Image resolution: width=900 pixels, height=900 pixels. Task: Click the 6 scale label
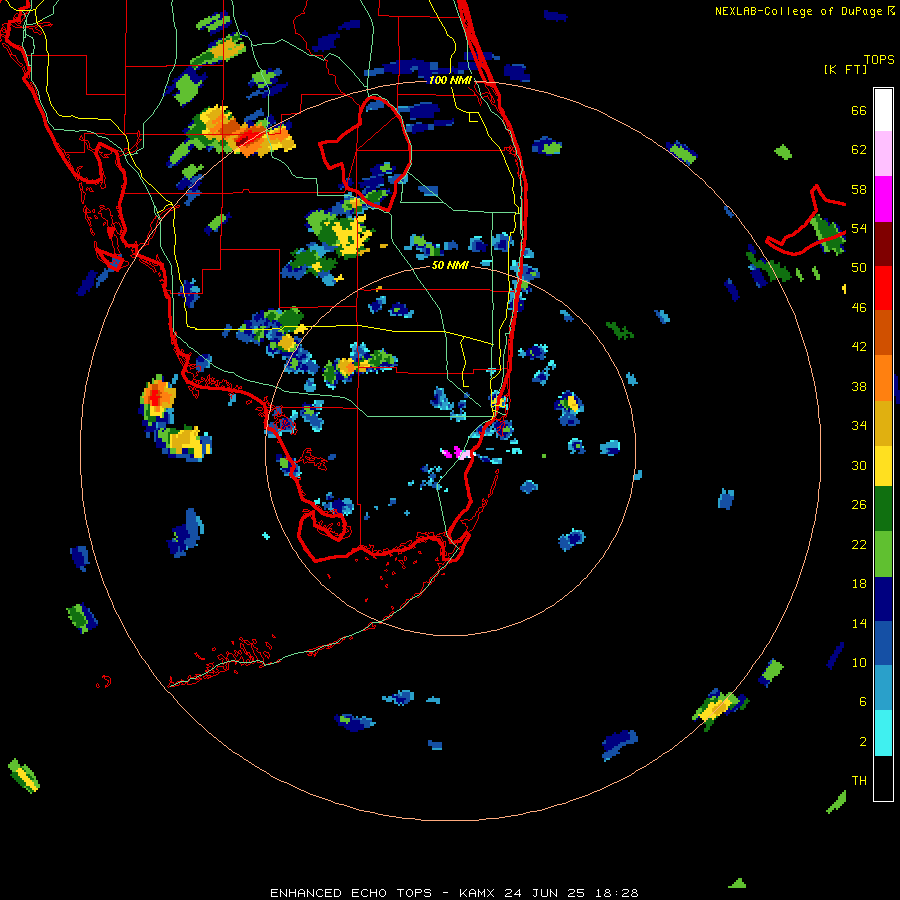pyautogui.click(x=863, y=701)
